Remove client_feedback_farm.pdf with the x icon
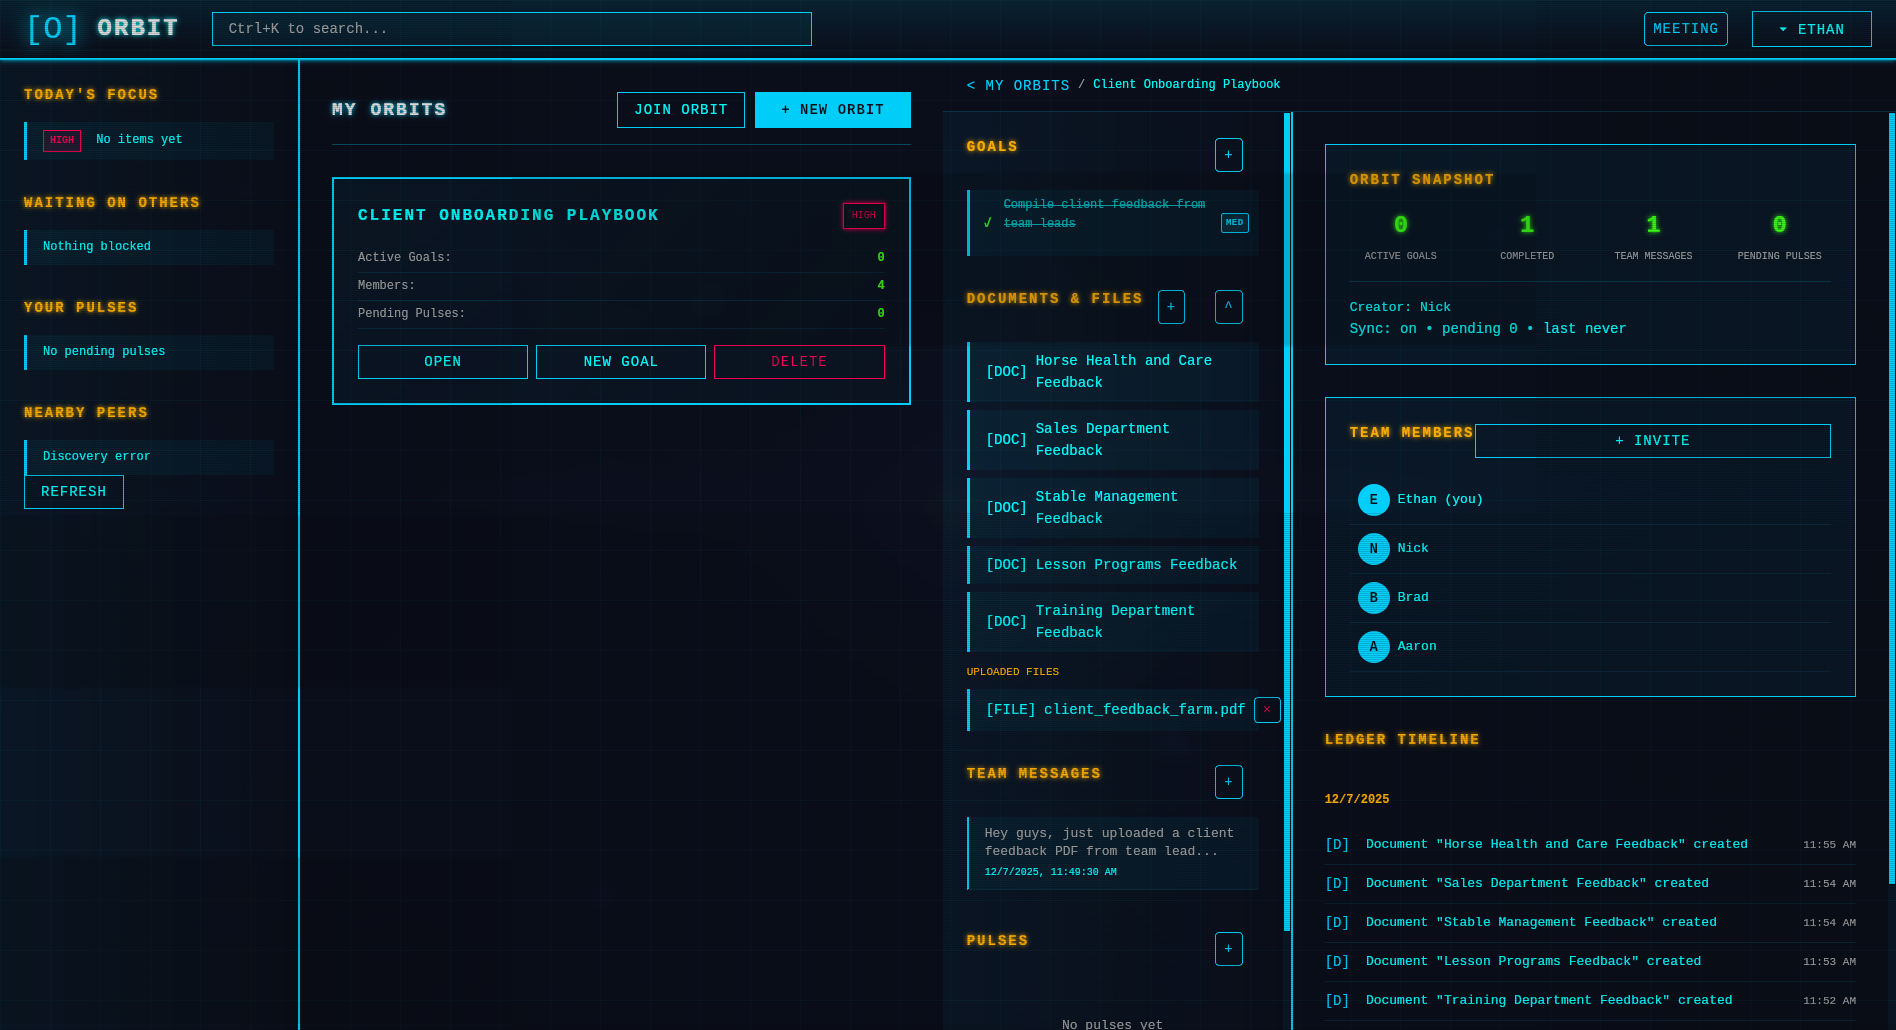This screenshot has height=1030, width=1896. click(x=1266, y=709)
